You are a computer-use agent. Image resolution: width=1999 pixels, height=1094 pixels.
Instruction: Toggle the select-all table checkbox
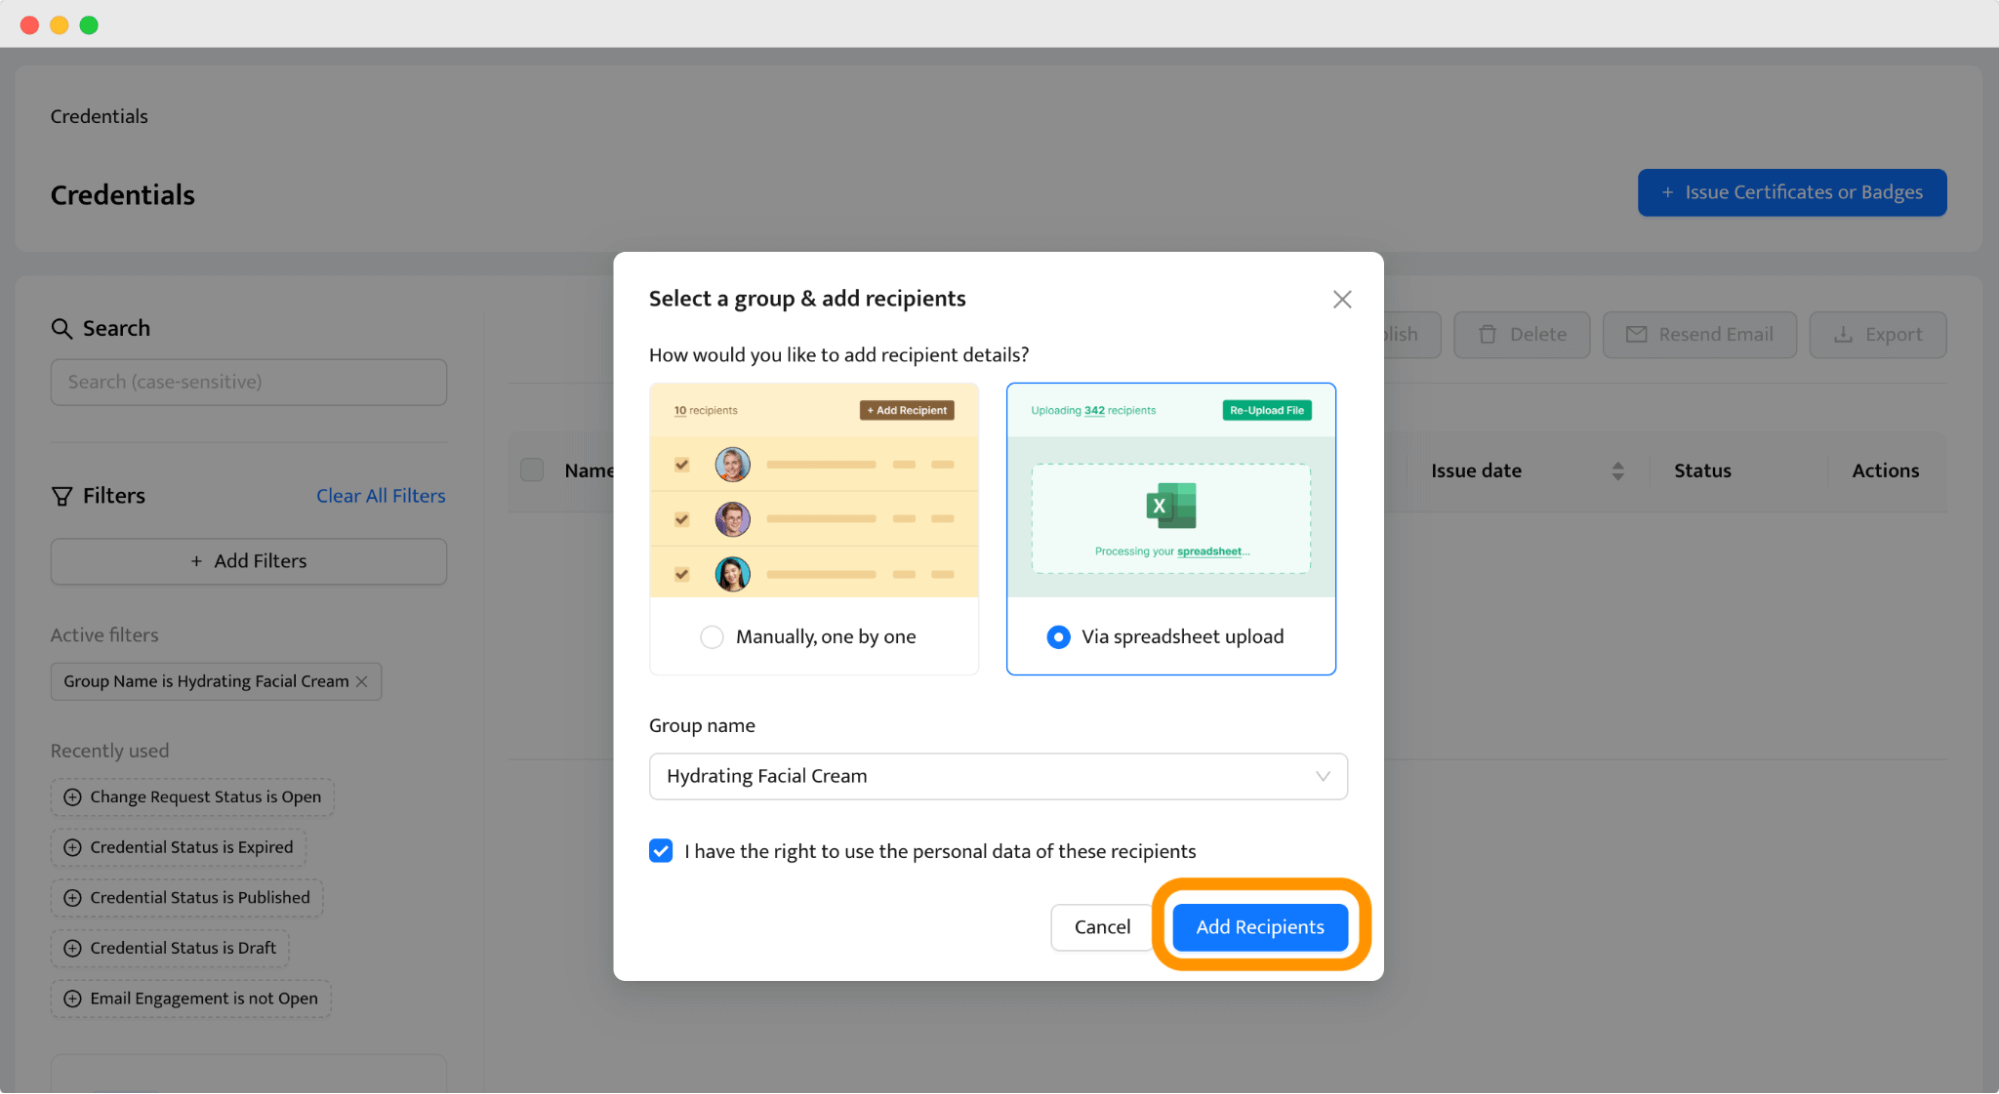[x=532, y=470]
